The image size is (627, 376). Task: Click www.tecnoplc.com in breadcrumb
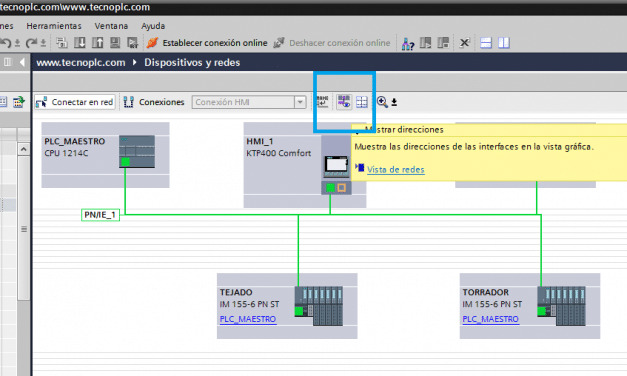[81, 62]
